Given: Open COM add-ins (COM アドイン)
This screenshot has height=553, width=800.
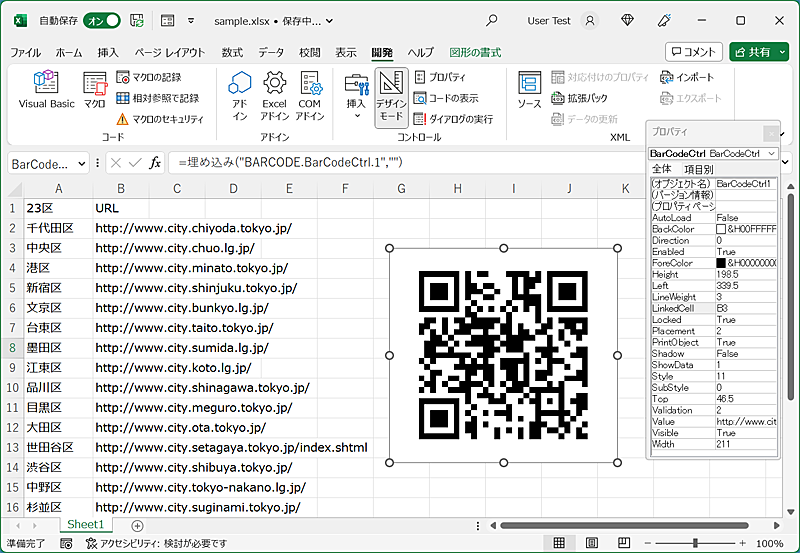Looking at the screenshot, I should point(310,96).
